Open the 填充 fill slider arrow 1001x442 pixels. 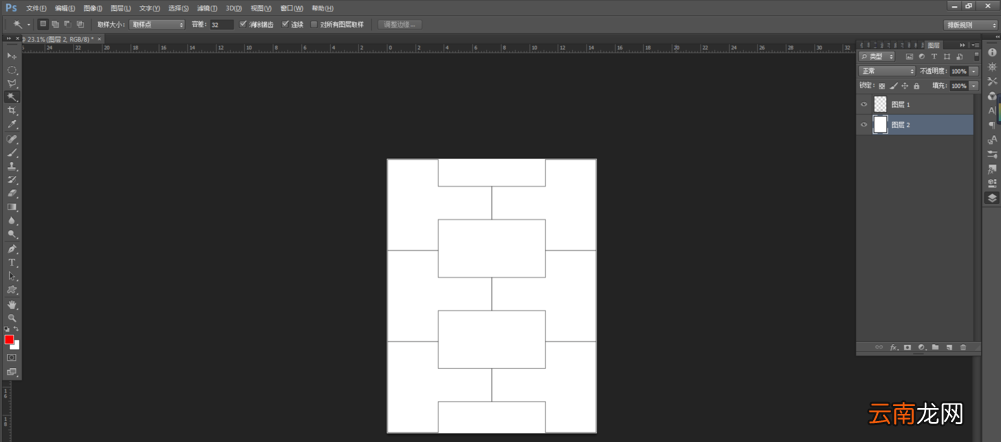974,86
